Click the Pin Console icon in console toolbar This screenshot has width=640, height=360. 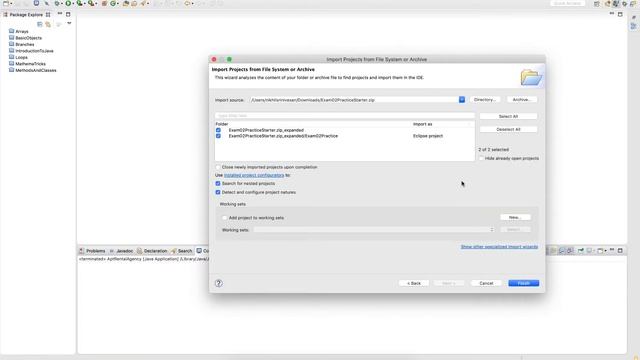pyautogui.click(x=580, y=250)
